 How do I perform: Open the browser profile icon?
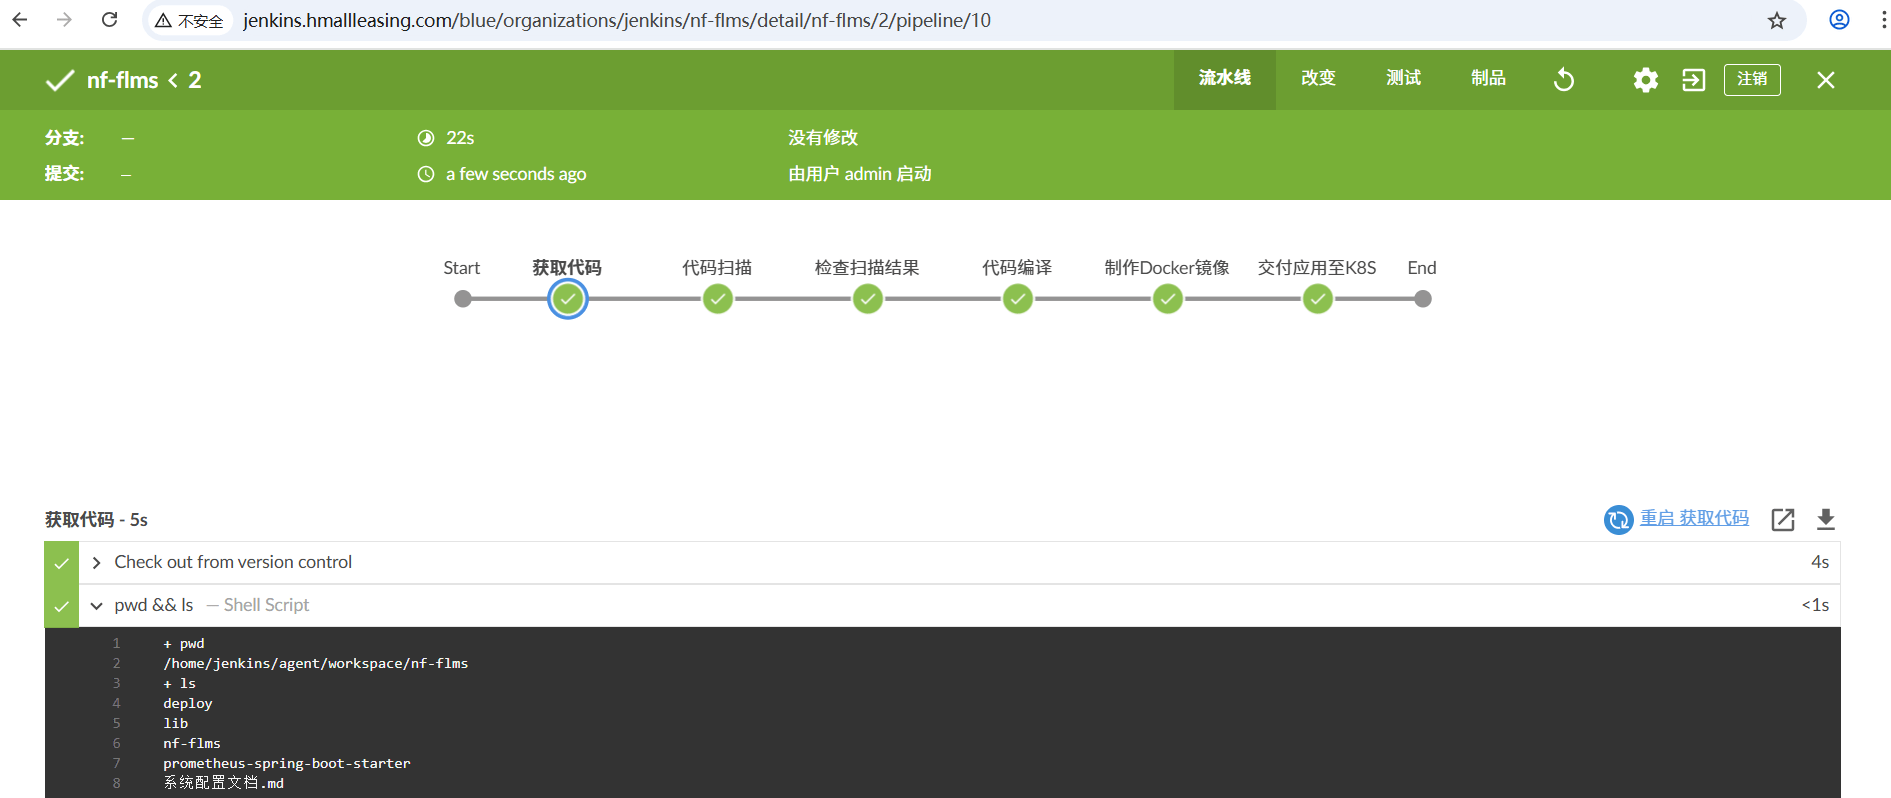click(x=1838, y=20)
